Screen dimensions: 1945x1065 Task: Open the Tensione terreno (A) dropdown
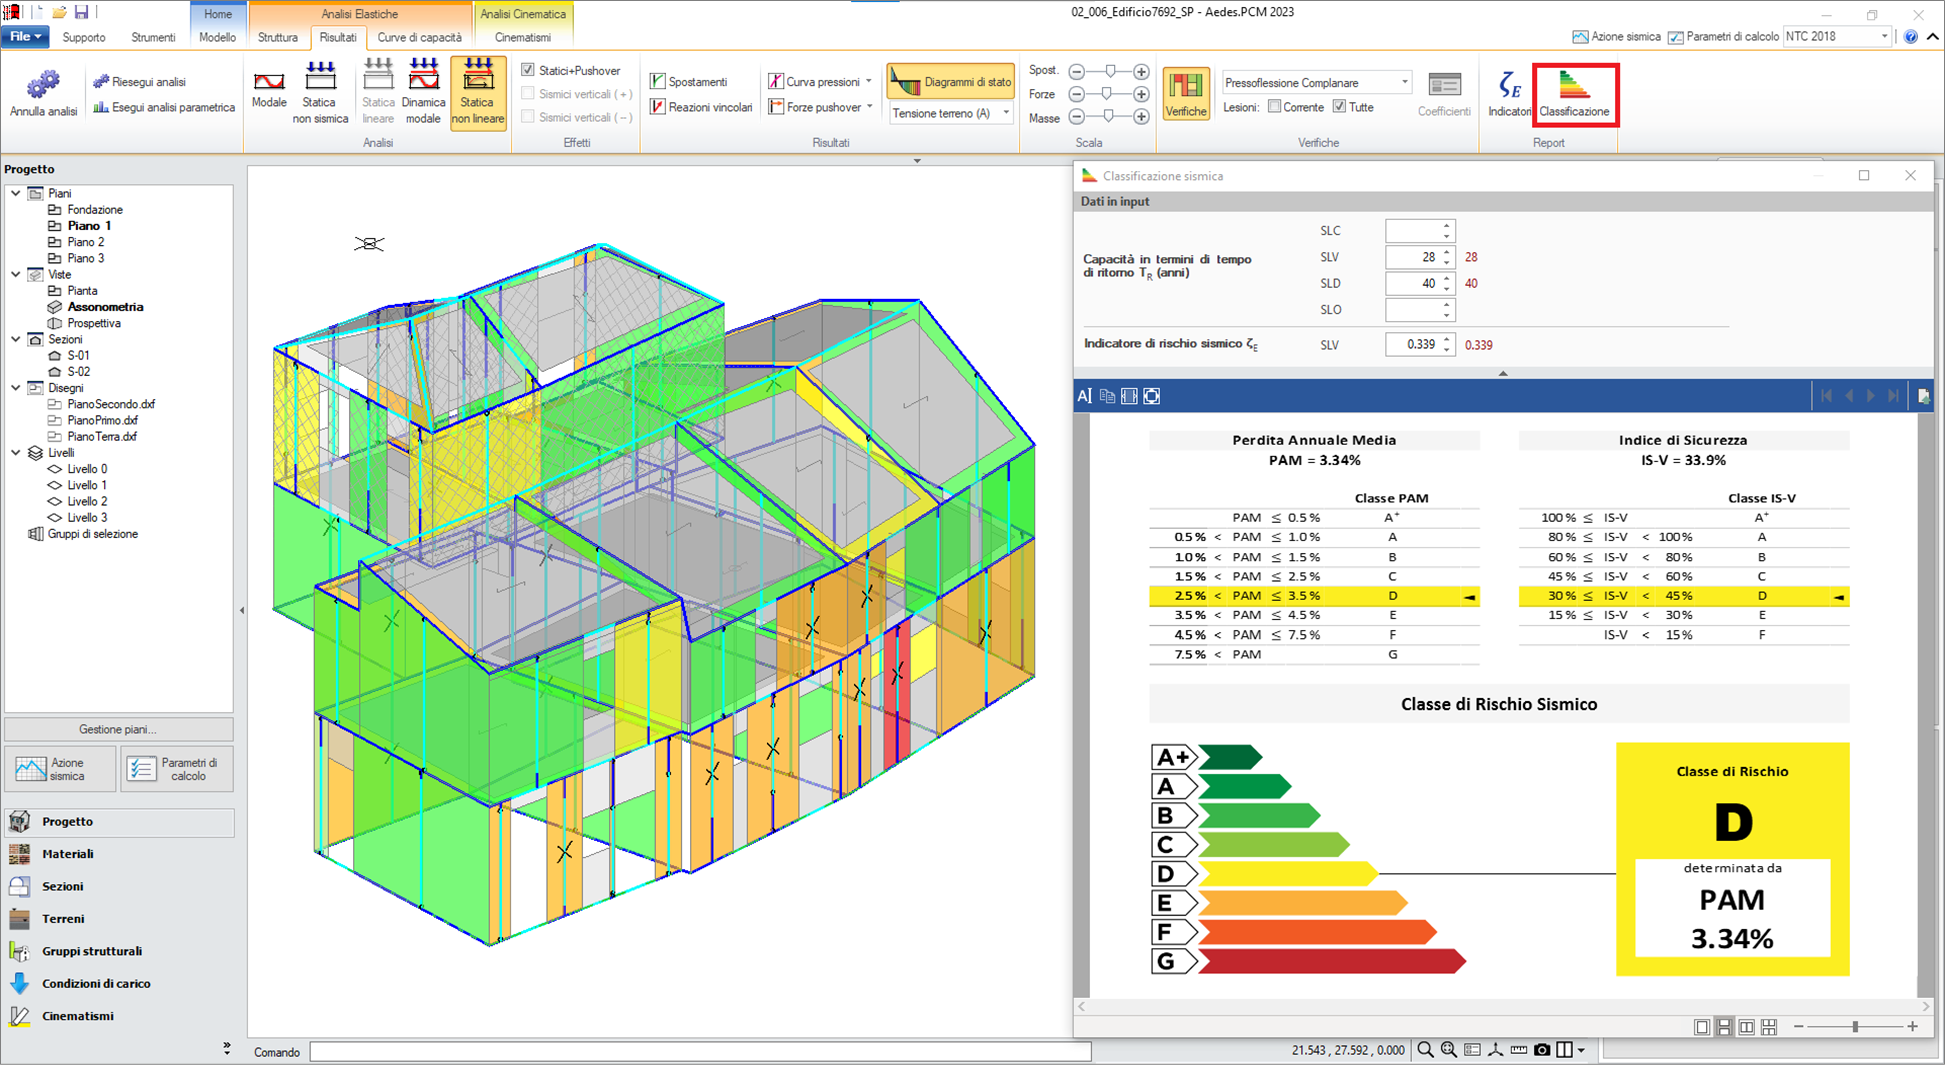coord(1005,113)
